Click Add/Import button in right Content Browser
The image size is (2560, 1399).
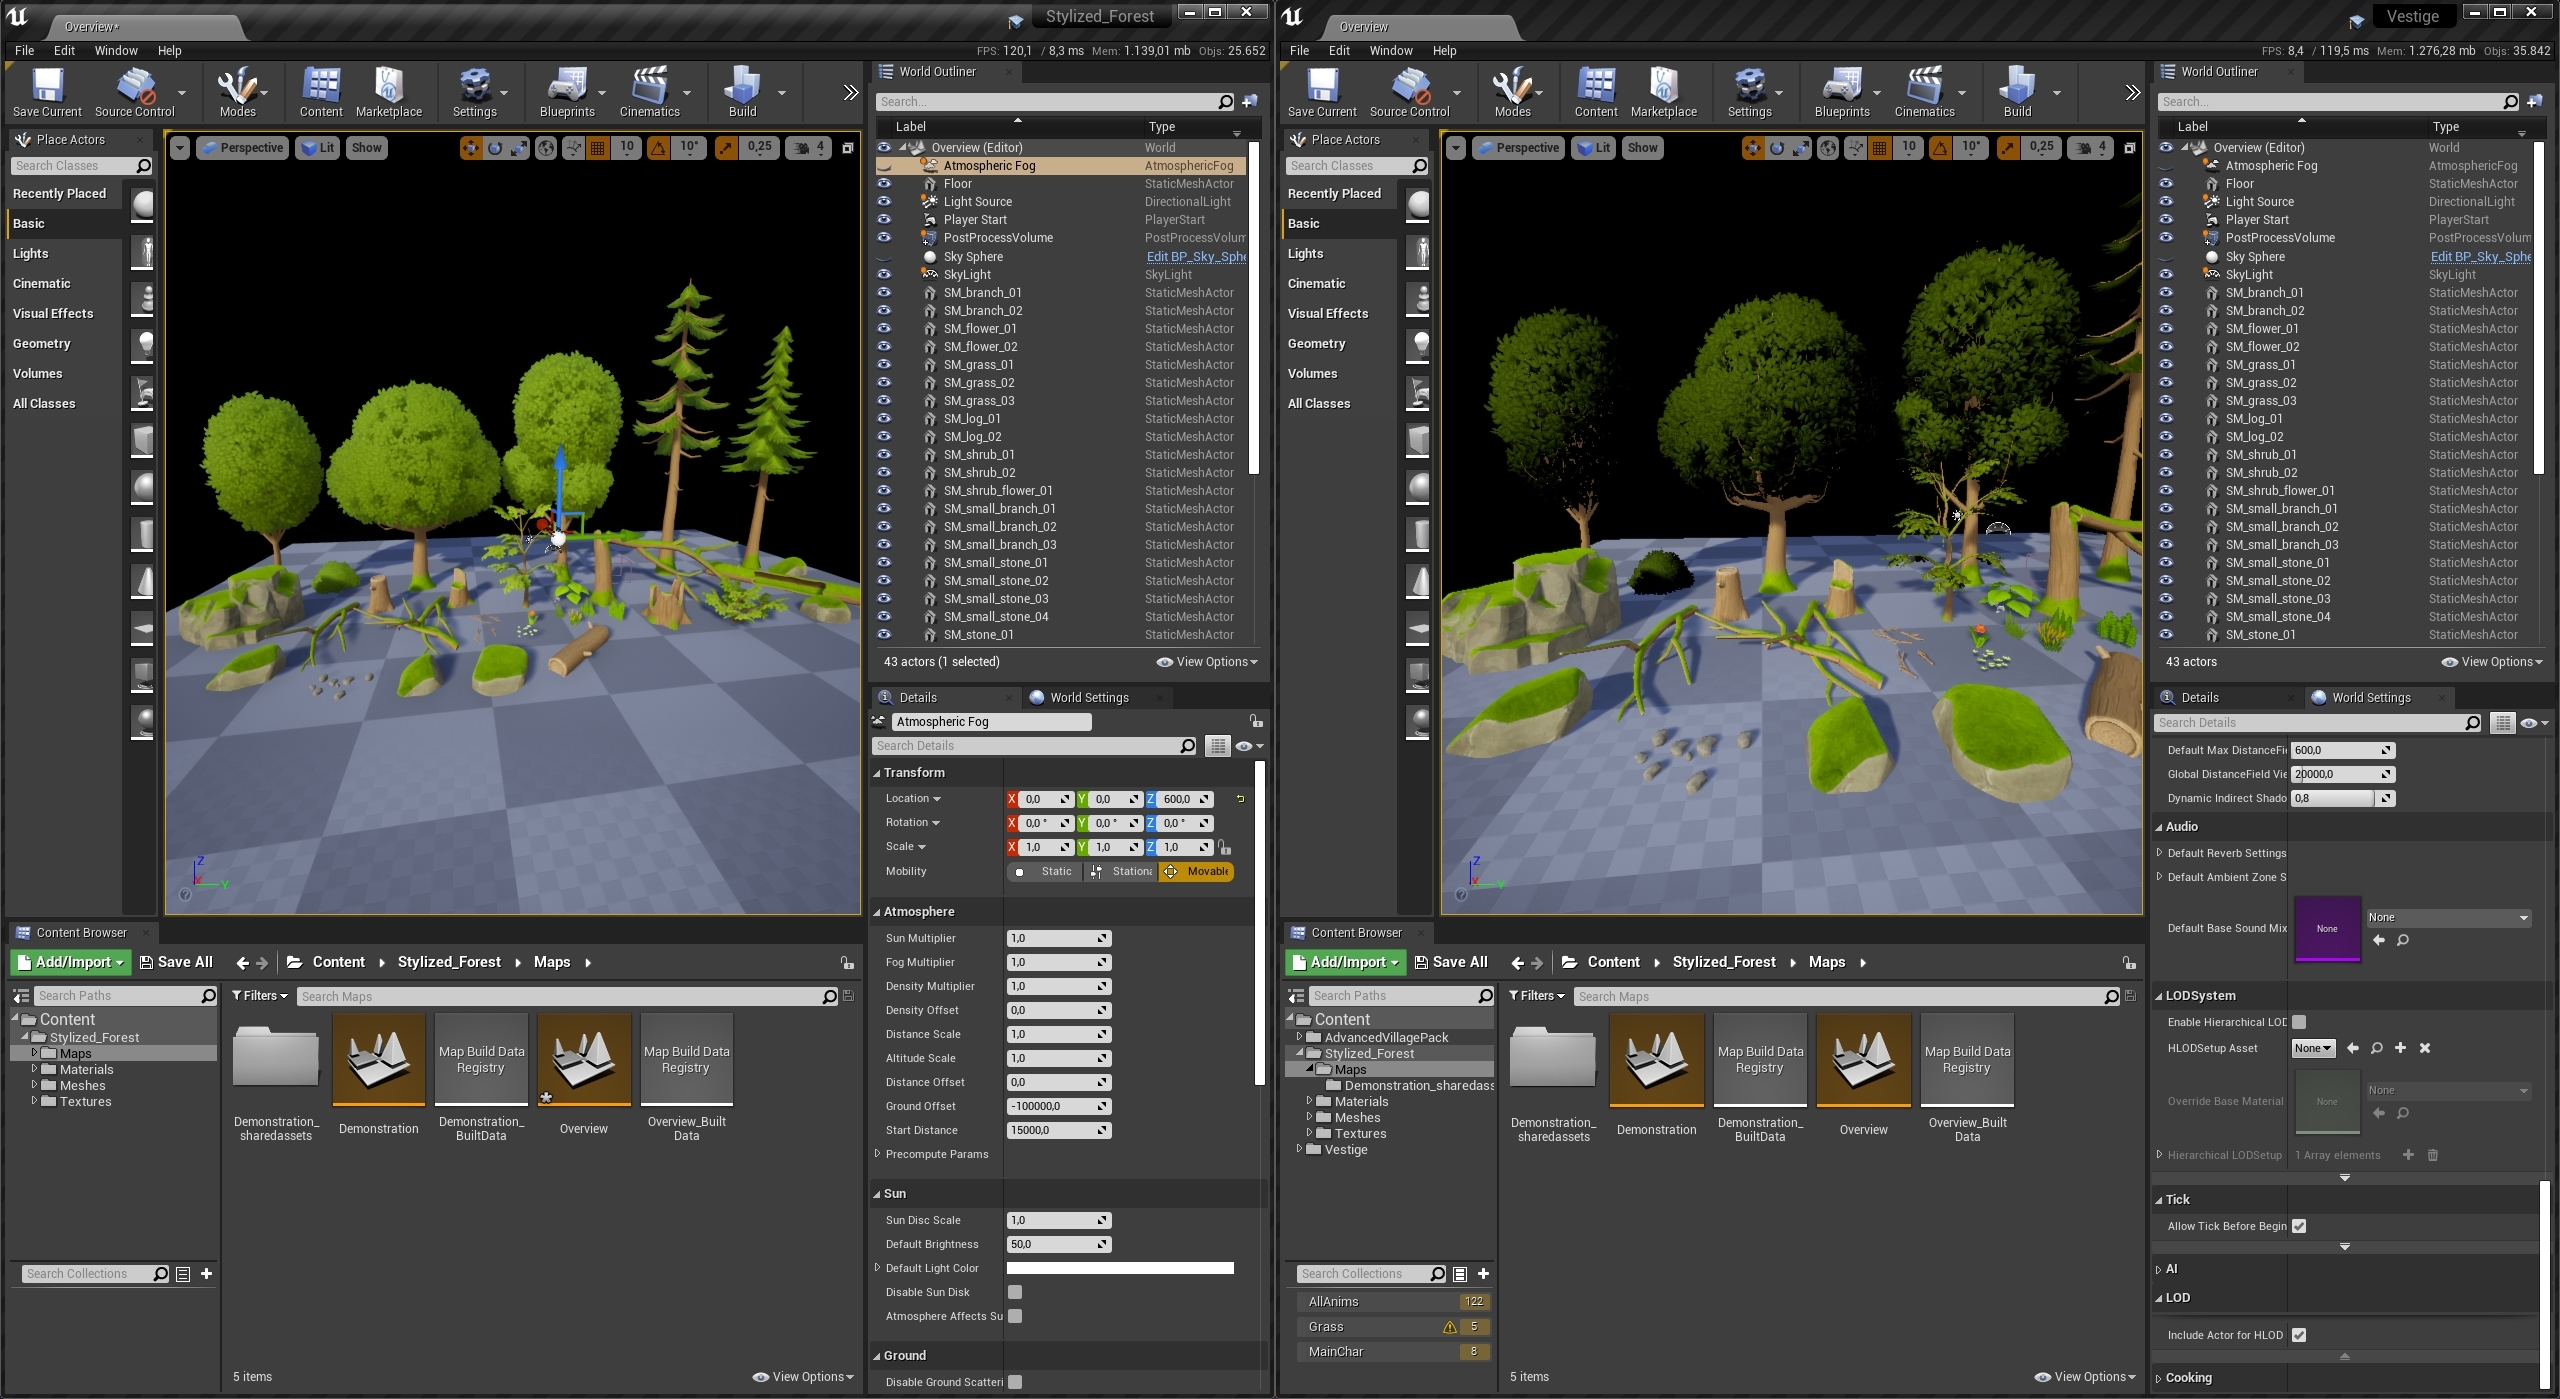click(x=1345, y=962)
